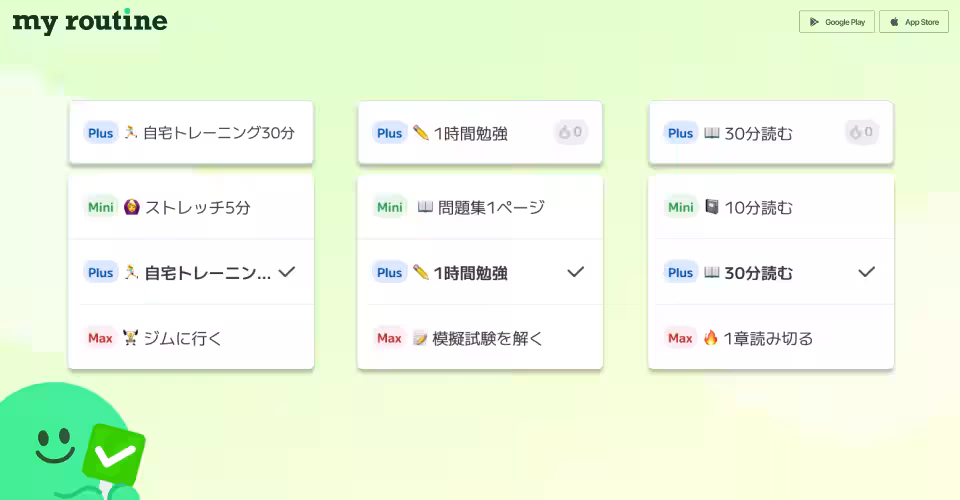The image size is (960, 500).
Task: Toggle checkmark on selected 1時間勉強 row
Action: coord(576,272)
